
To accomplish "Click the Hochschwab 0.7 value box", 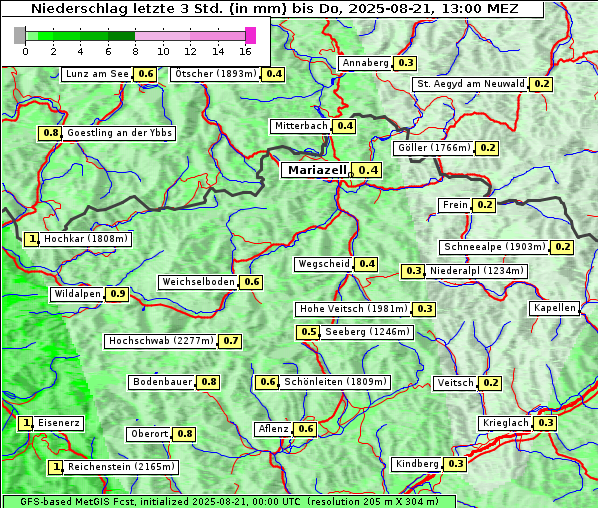I will [230, 341].
